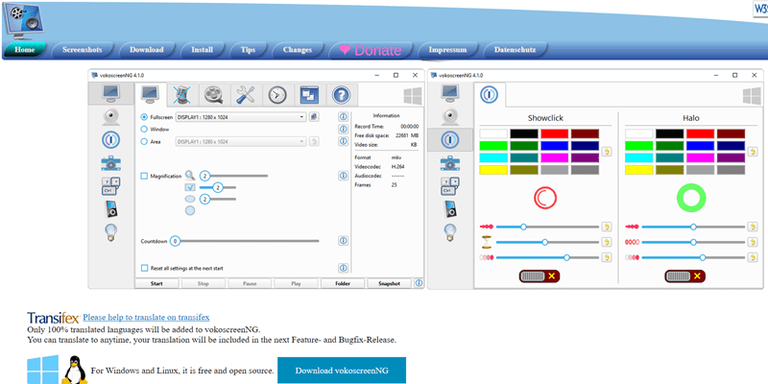
Task: Open info icon on the Countdown row
Action: pos(343,241)
